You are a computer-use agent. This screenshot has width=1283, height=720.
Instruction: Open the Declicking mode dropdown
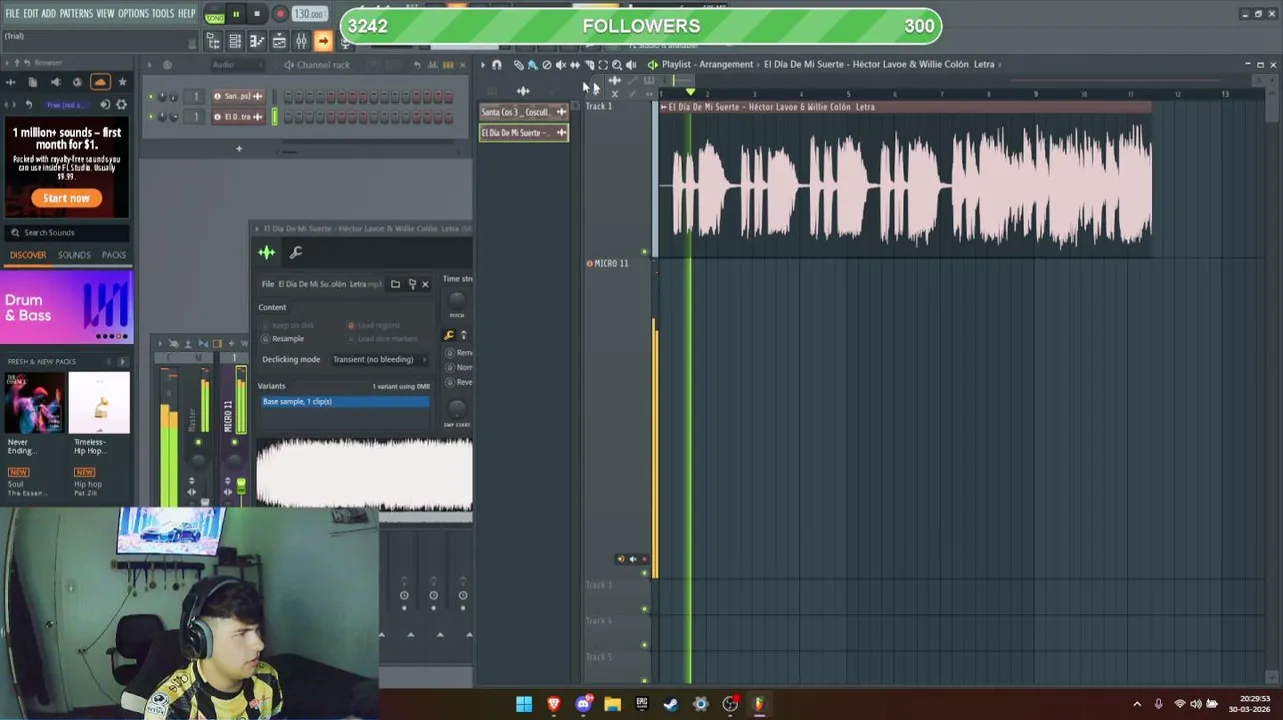pos(379,360)
